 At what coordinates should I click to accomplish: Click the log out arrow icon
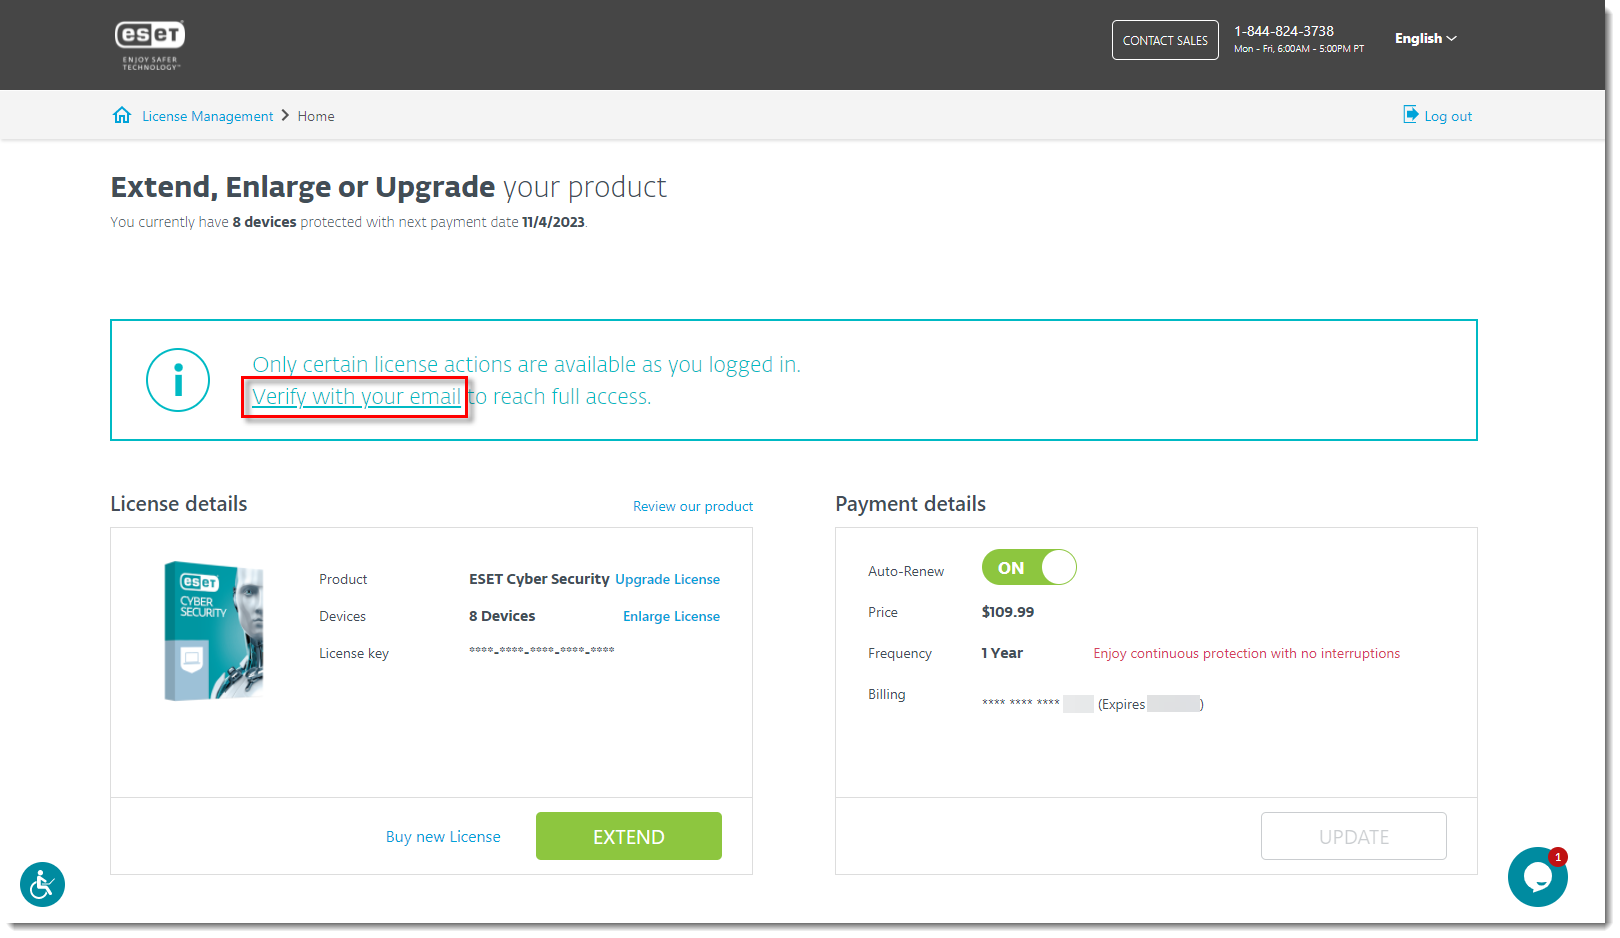pyautogui.click(x=1411, y=114)
